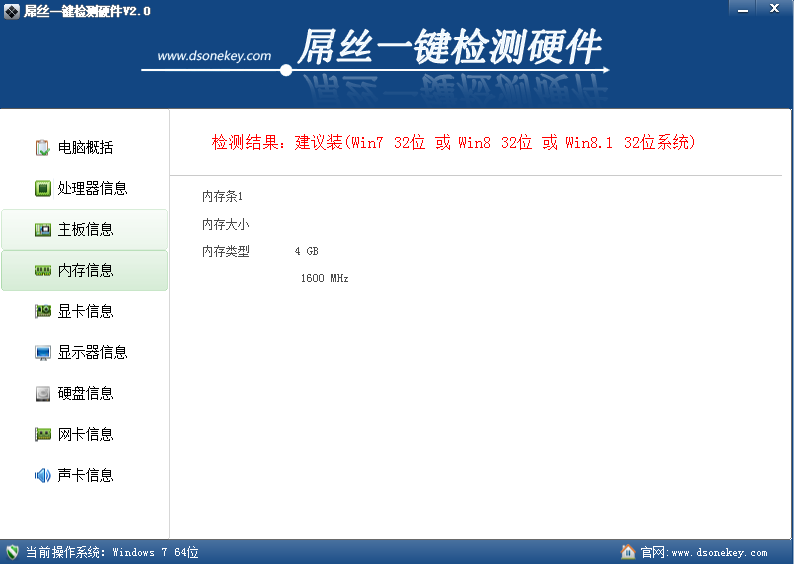Screen dimensions: 794x564
Task: Click the green shield icon in status bar
Action: coord(12,552)
